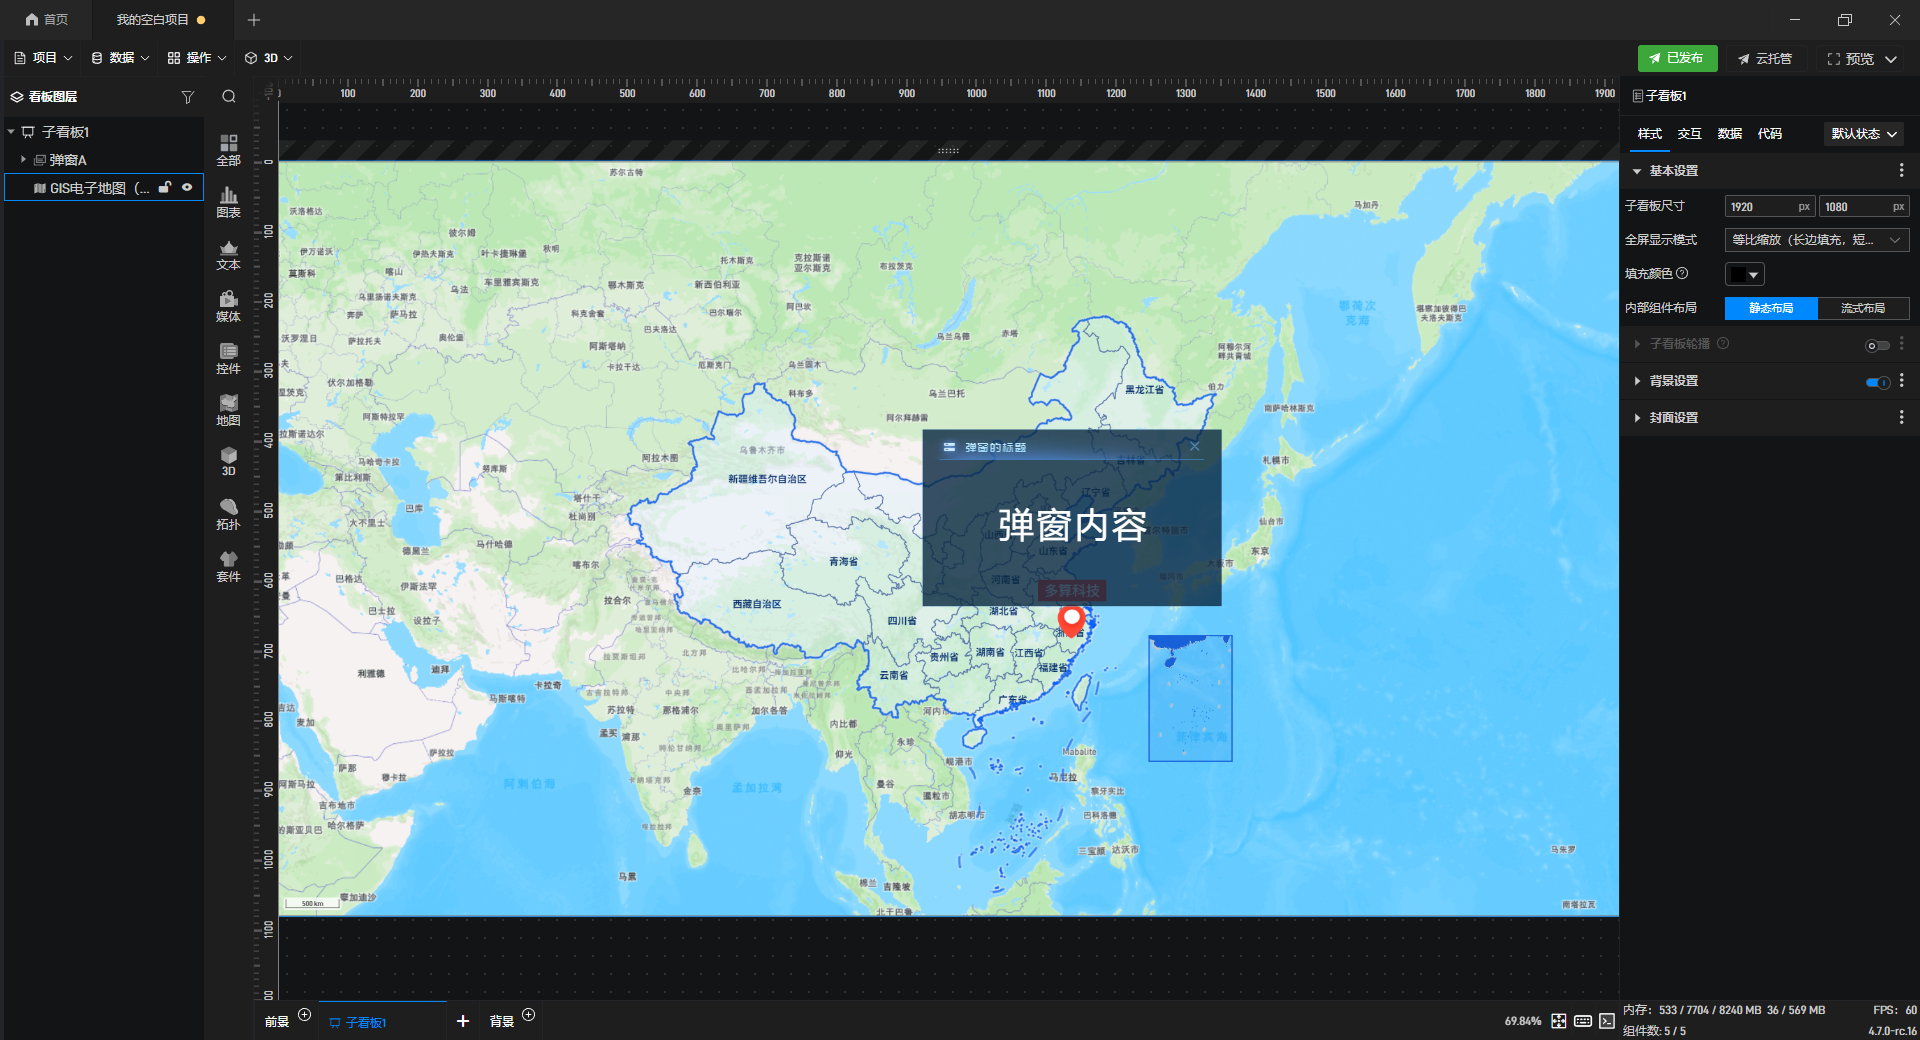Click the layer filter funnel icon
The image size is (1920, 1040).
pos(187,97)
